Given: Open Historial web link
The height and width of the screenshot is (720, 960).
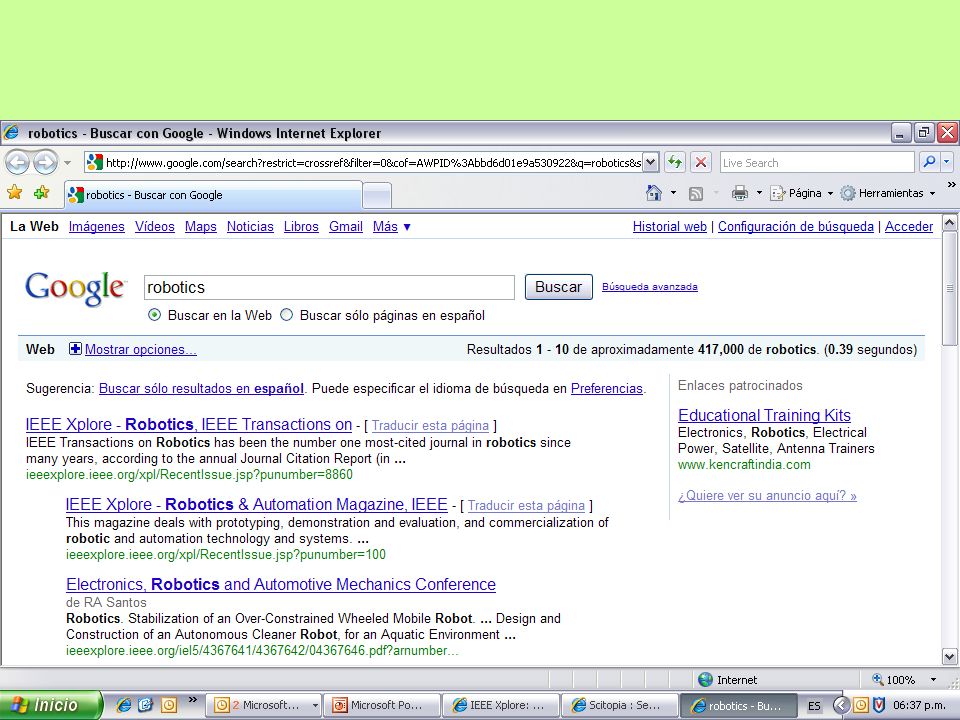Looking at the screenshot, I should click(670, 227).
